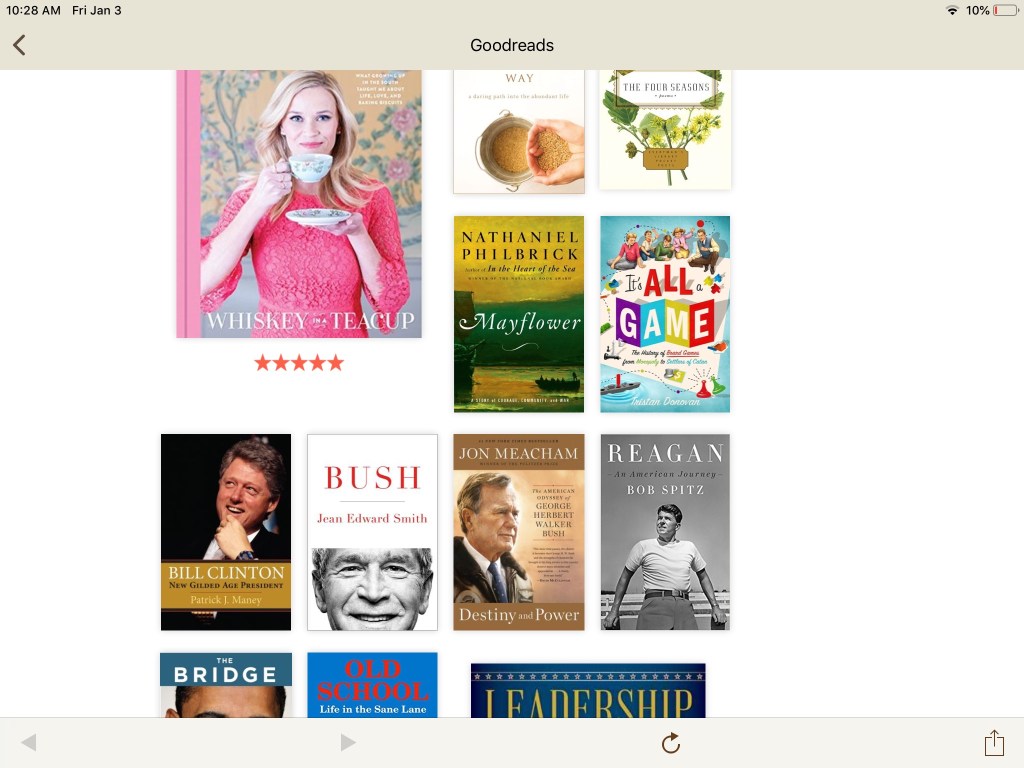Screen dimensions: 1024x768
Task: Tap the Goodreads page title
Action: (512, 45)
